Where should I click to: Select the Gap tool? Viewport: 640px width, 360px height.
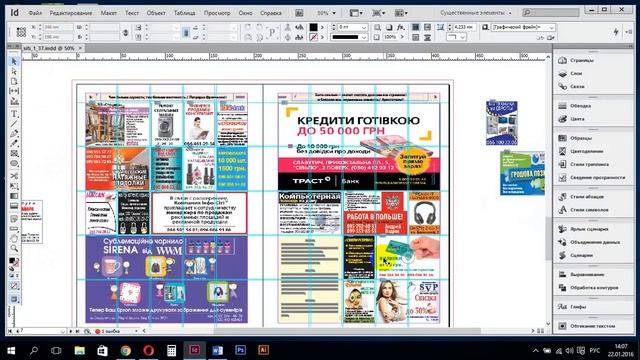[14, 91]
